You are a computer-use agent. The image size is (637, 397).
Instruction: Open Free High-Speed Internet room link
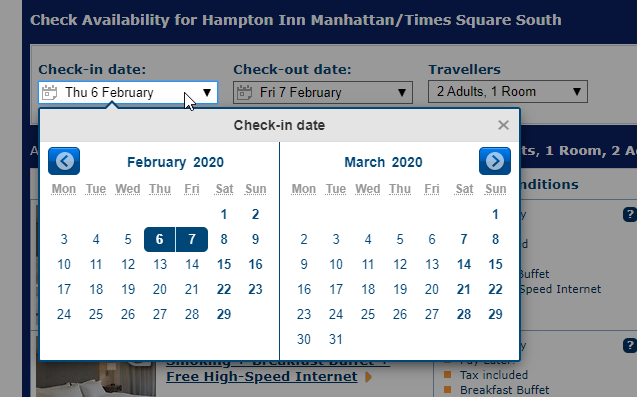(x=262, y=376)
